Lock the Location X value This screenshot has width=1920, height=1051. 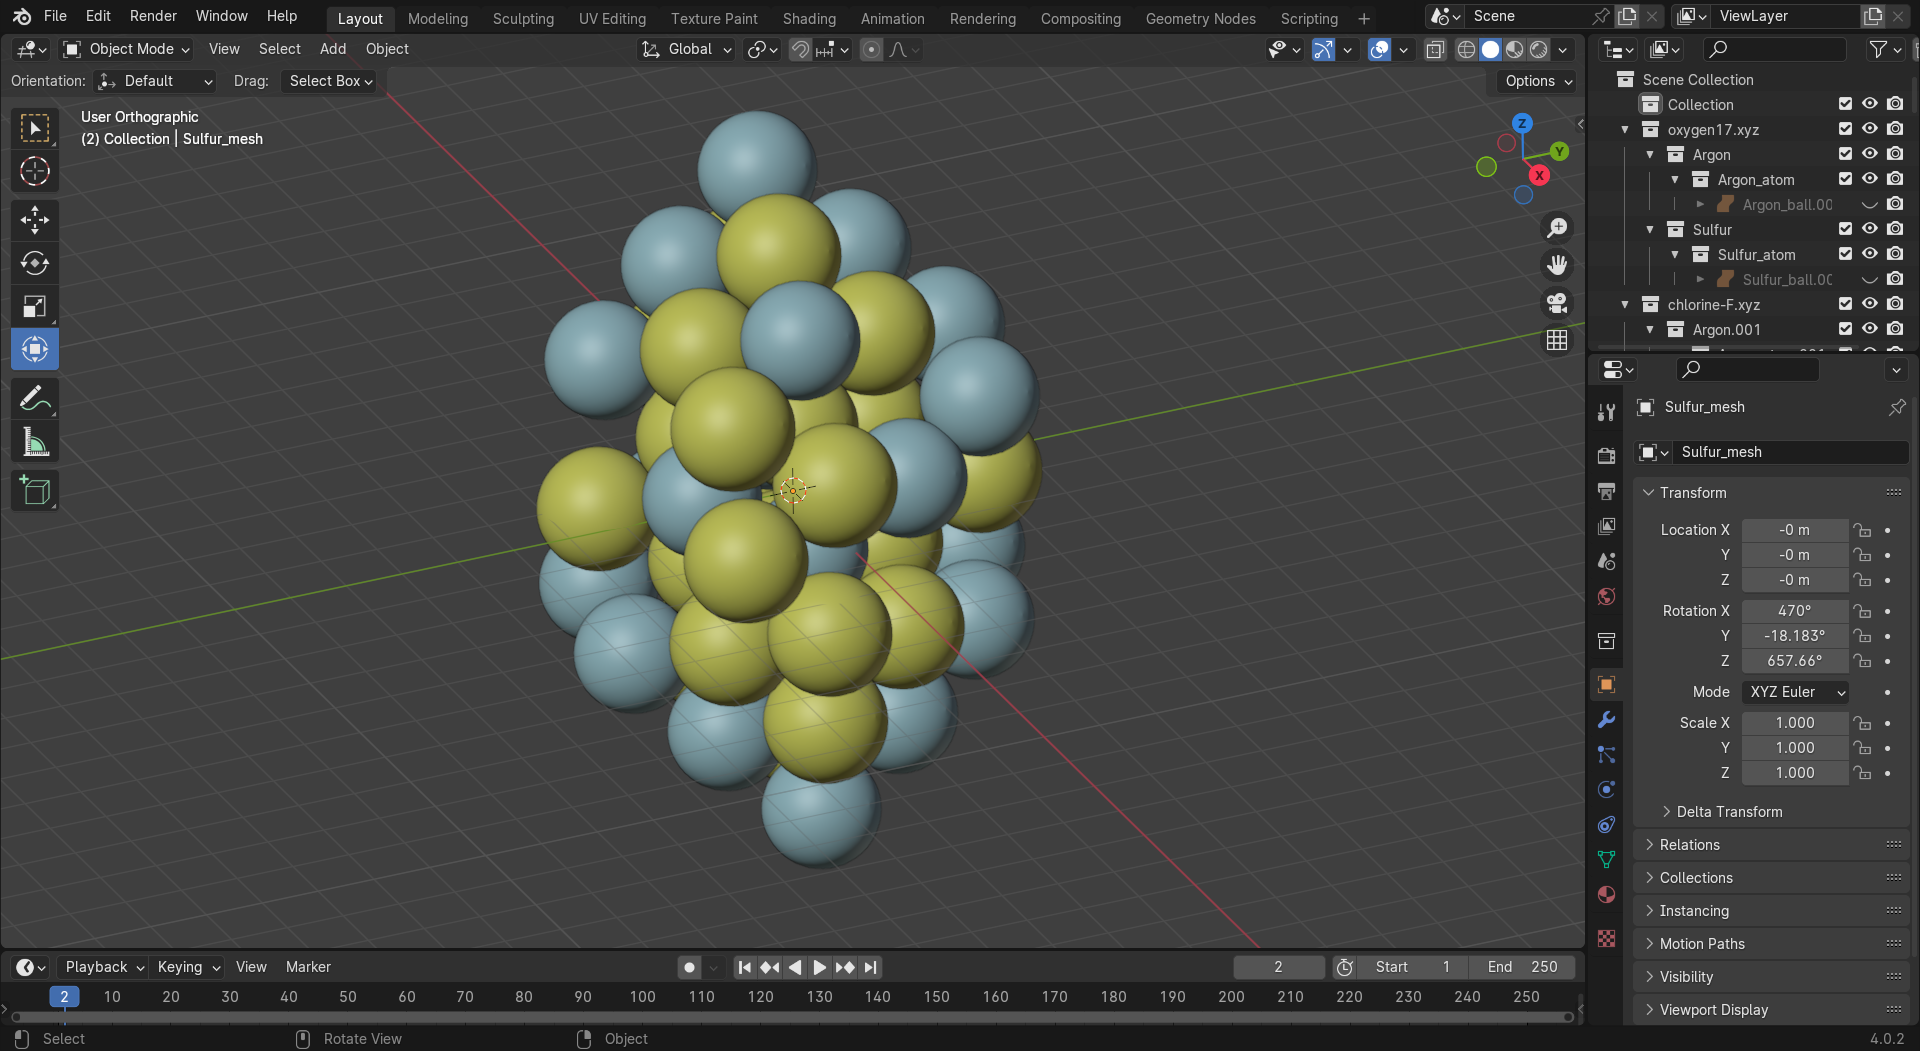[1861, 530]
